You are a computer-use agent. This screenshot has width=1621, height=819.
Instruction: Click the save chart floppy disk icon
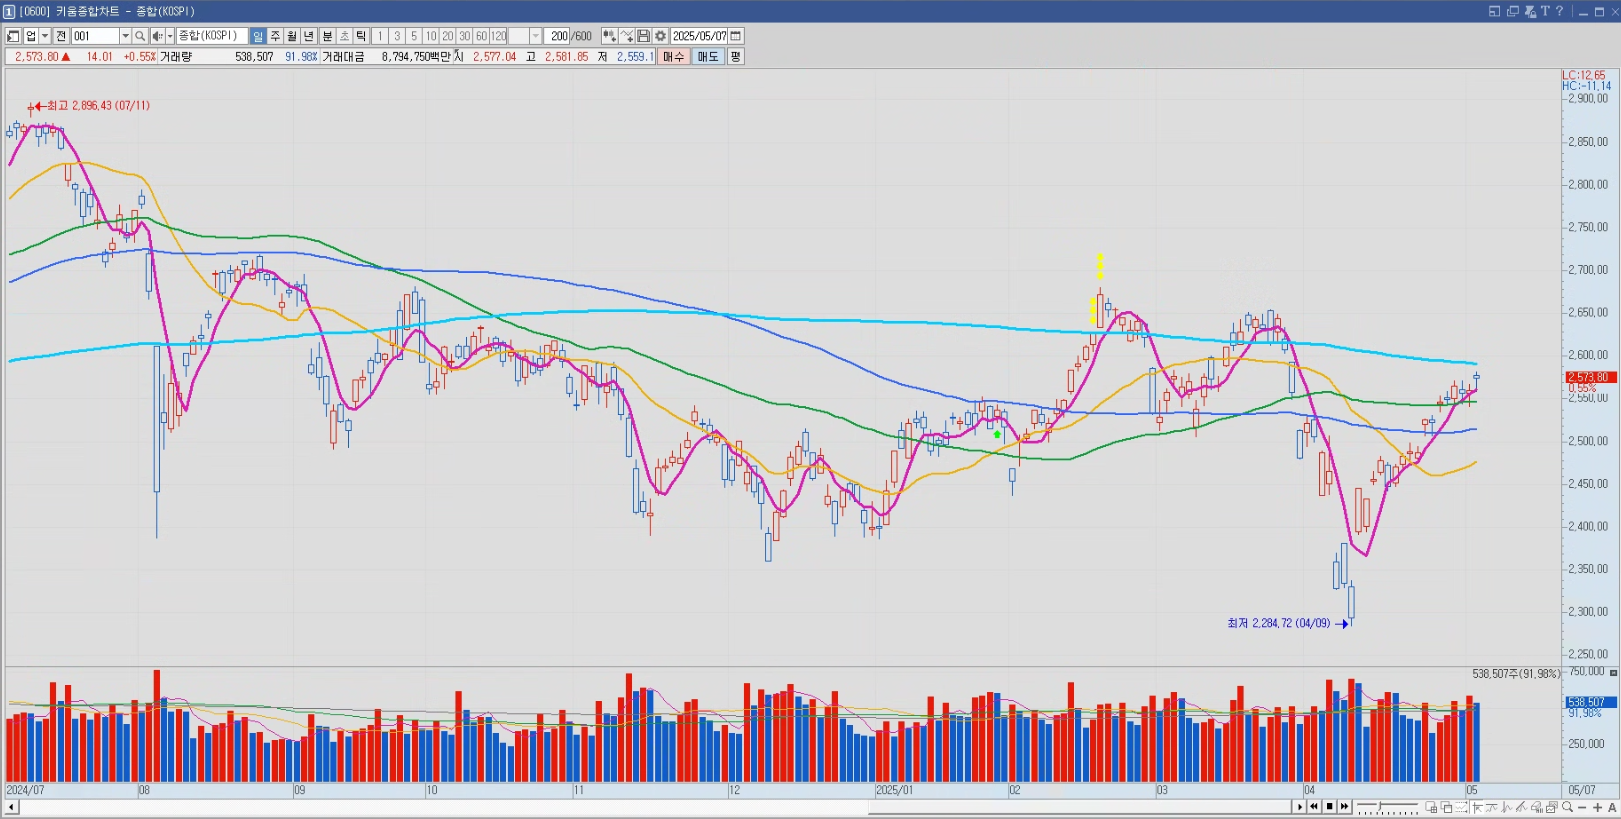point(643,36)
